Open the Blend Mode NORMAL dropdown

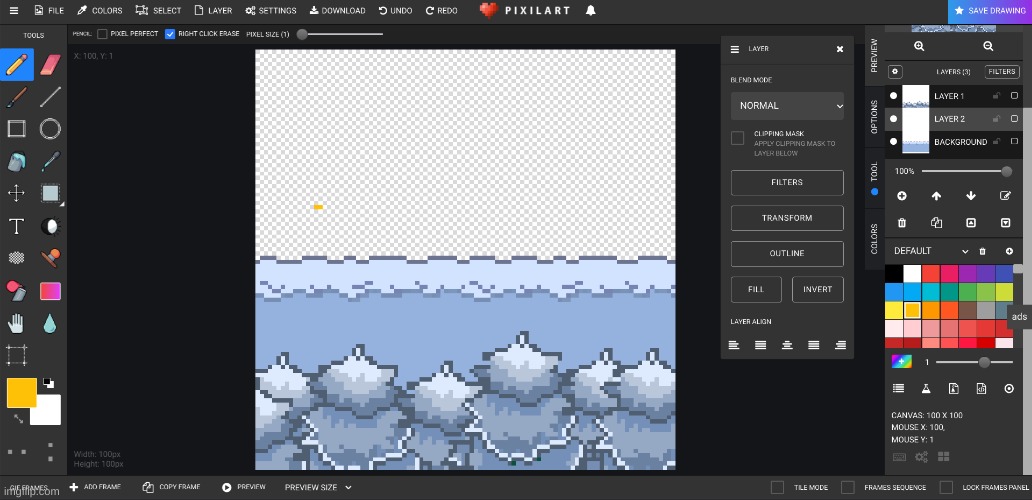pyautogui.click(x=787, y=106)
